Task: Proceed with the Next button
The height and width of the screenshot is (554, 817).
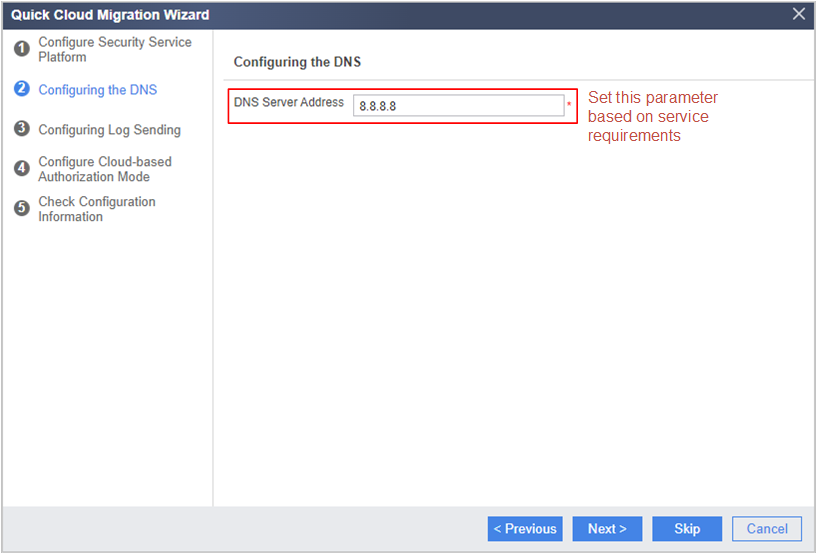Action: [607, 529]
